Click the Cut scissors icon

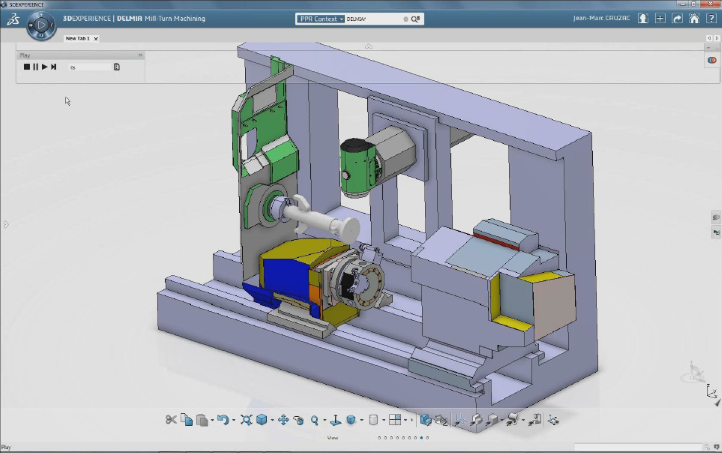tap(171, 420)
